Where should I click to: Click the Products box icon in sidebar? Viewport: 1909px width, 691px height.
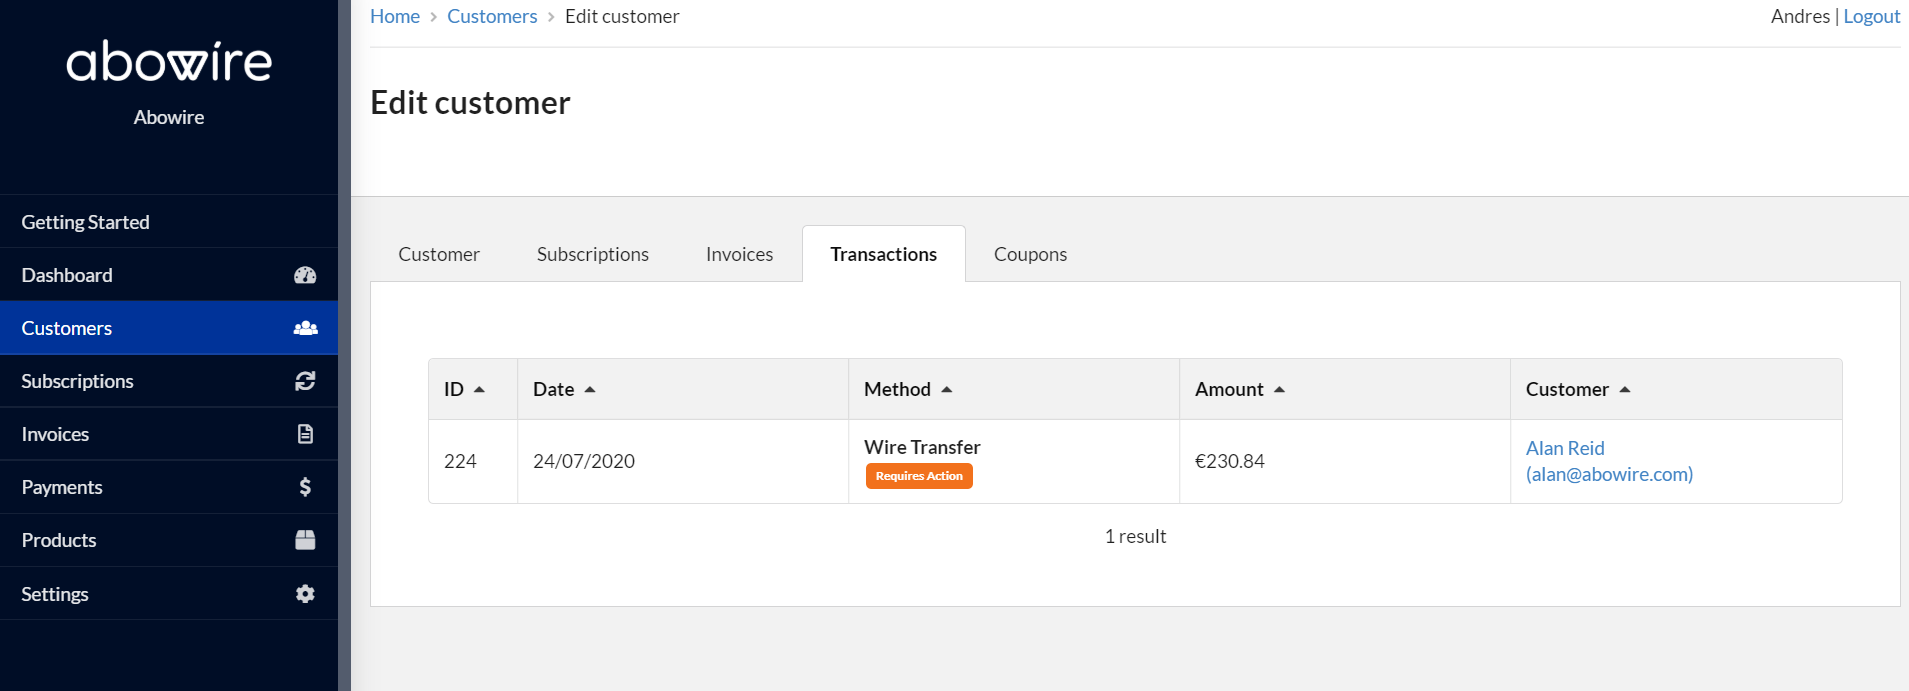click(305, 540)
